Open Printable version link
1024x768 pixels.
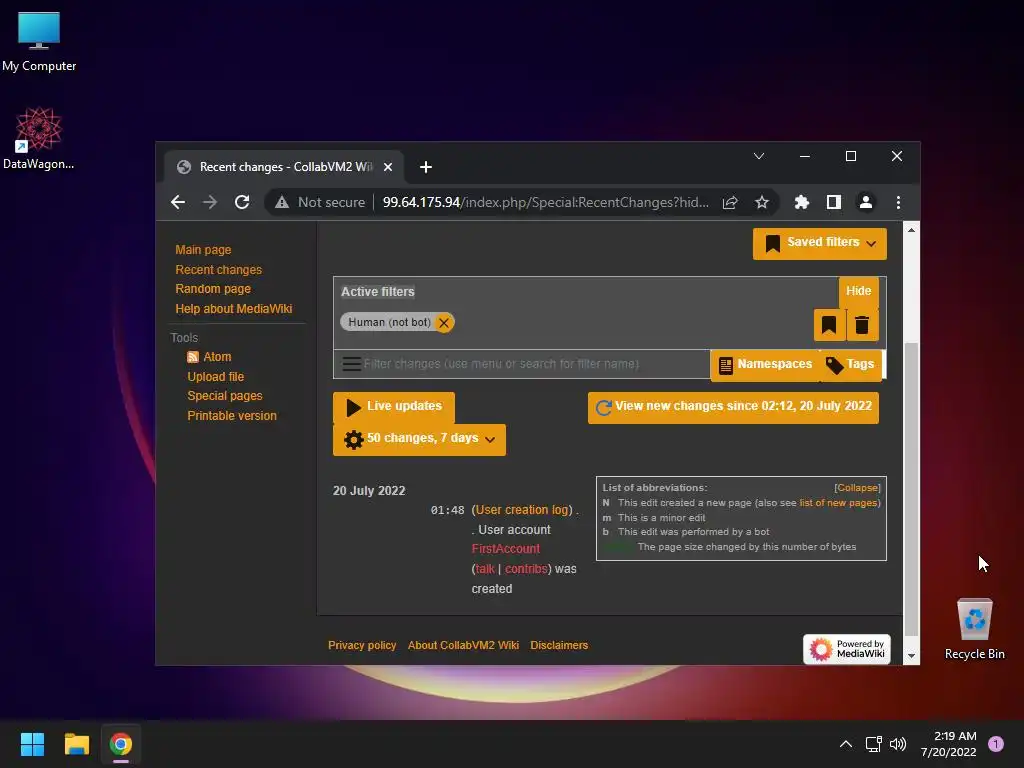pos(232,416)
